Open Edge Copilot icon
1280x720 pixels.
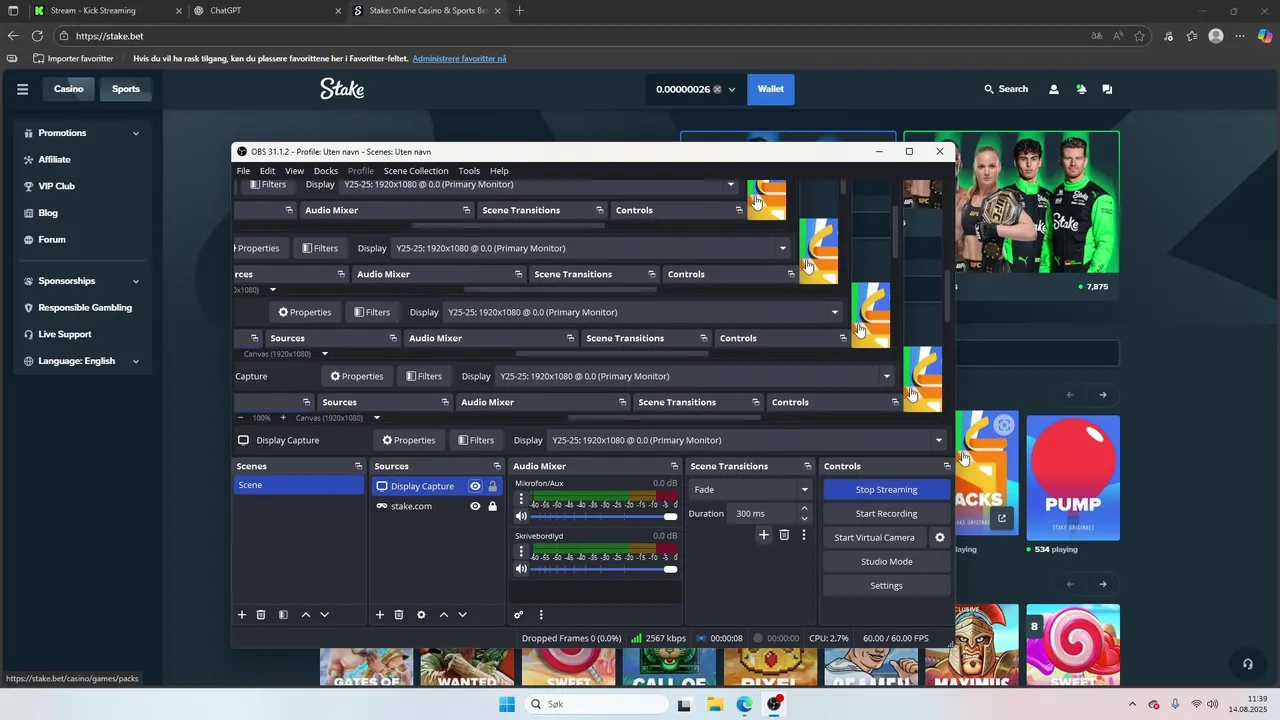1264,36
